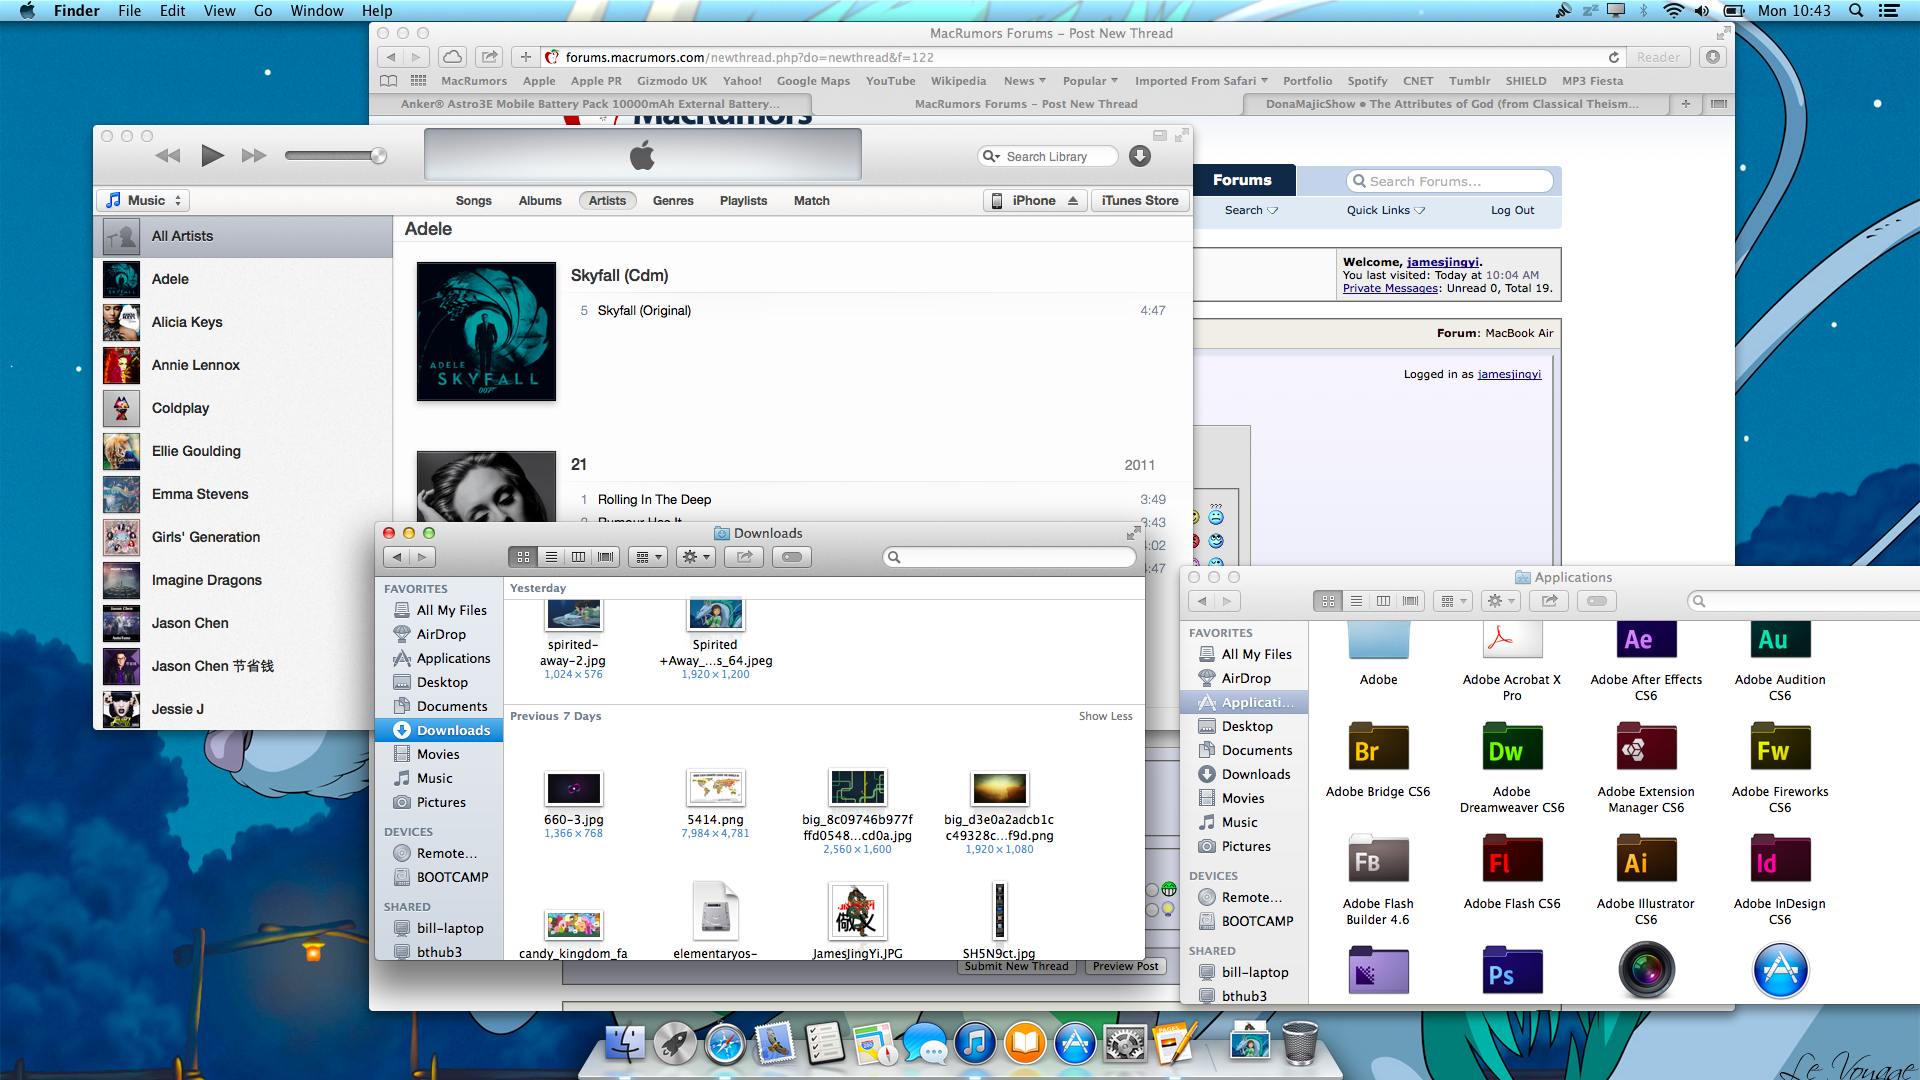Open Adobe After Effects CS6 icon
The image size is (1920, 1080).
point(1645,641)
